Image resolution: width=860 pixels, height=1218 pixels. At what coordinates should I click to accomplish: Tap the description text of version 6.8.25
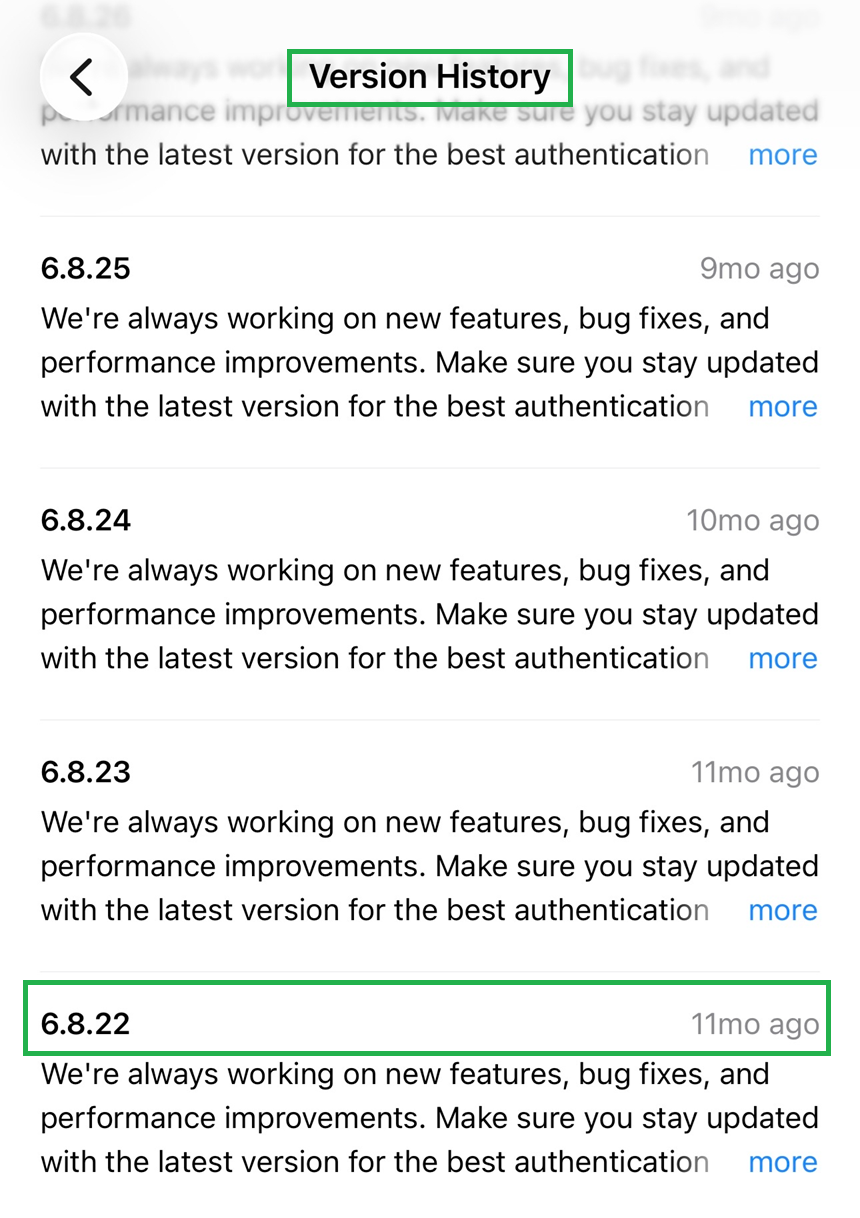click(400, 363)
